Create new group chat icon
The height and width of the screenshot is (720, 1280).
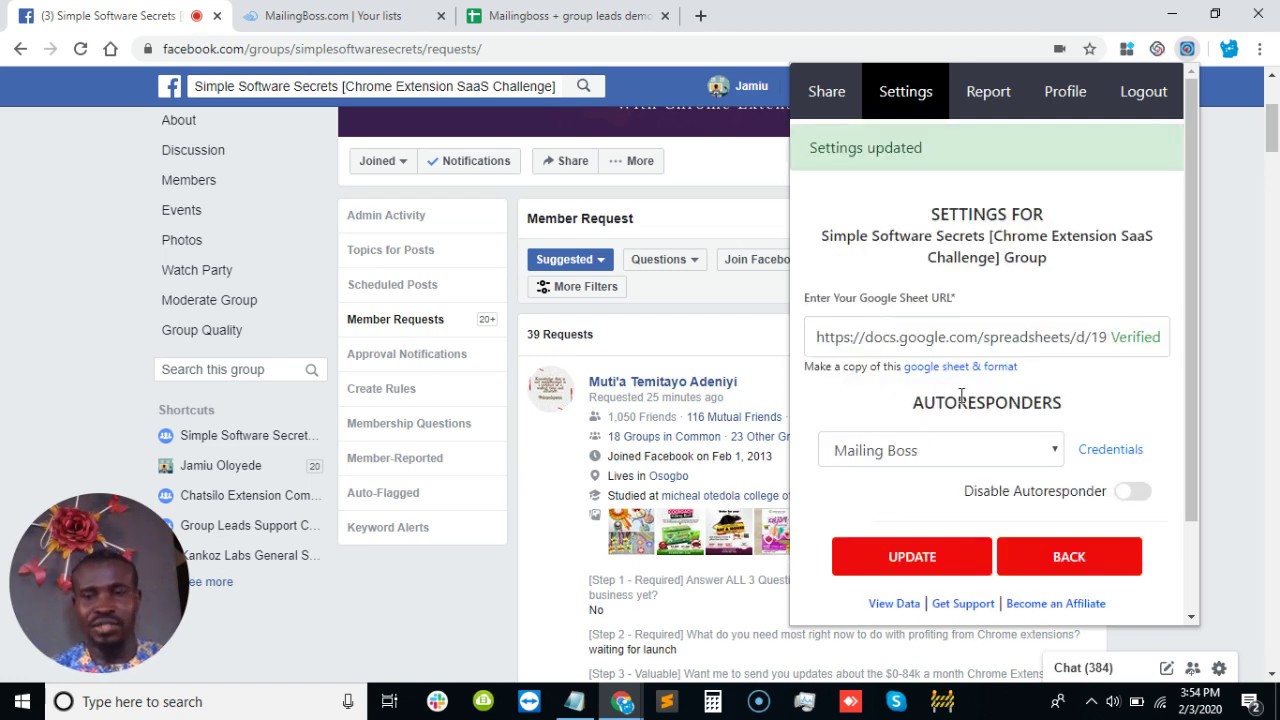pos(1192,668)
